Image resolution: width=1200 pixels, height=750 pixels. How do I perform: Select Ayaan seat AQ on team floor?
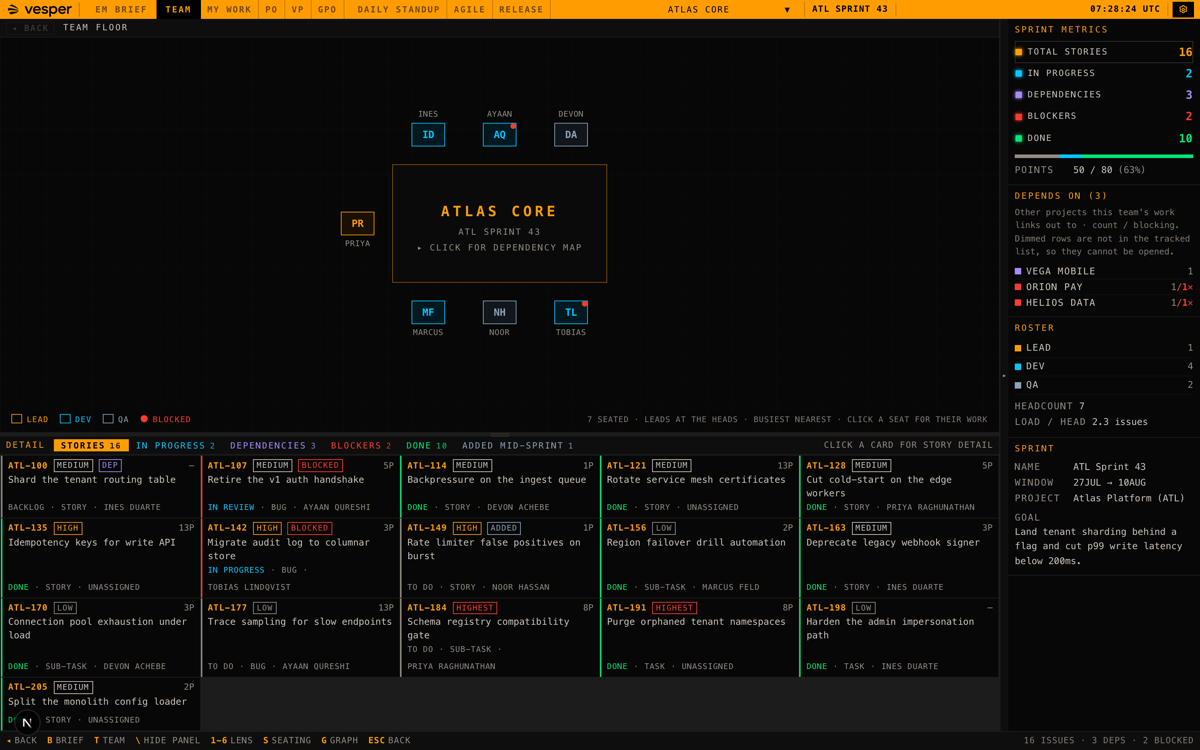click(499, 135)
